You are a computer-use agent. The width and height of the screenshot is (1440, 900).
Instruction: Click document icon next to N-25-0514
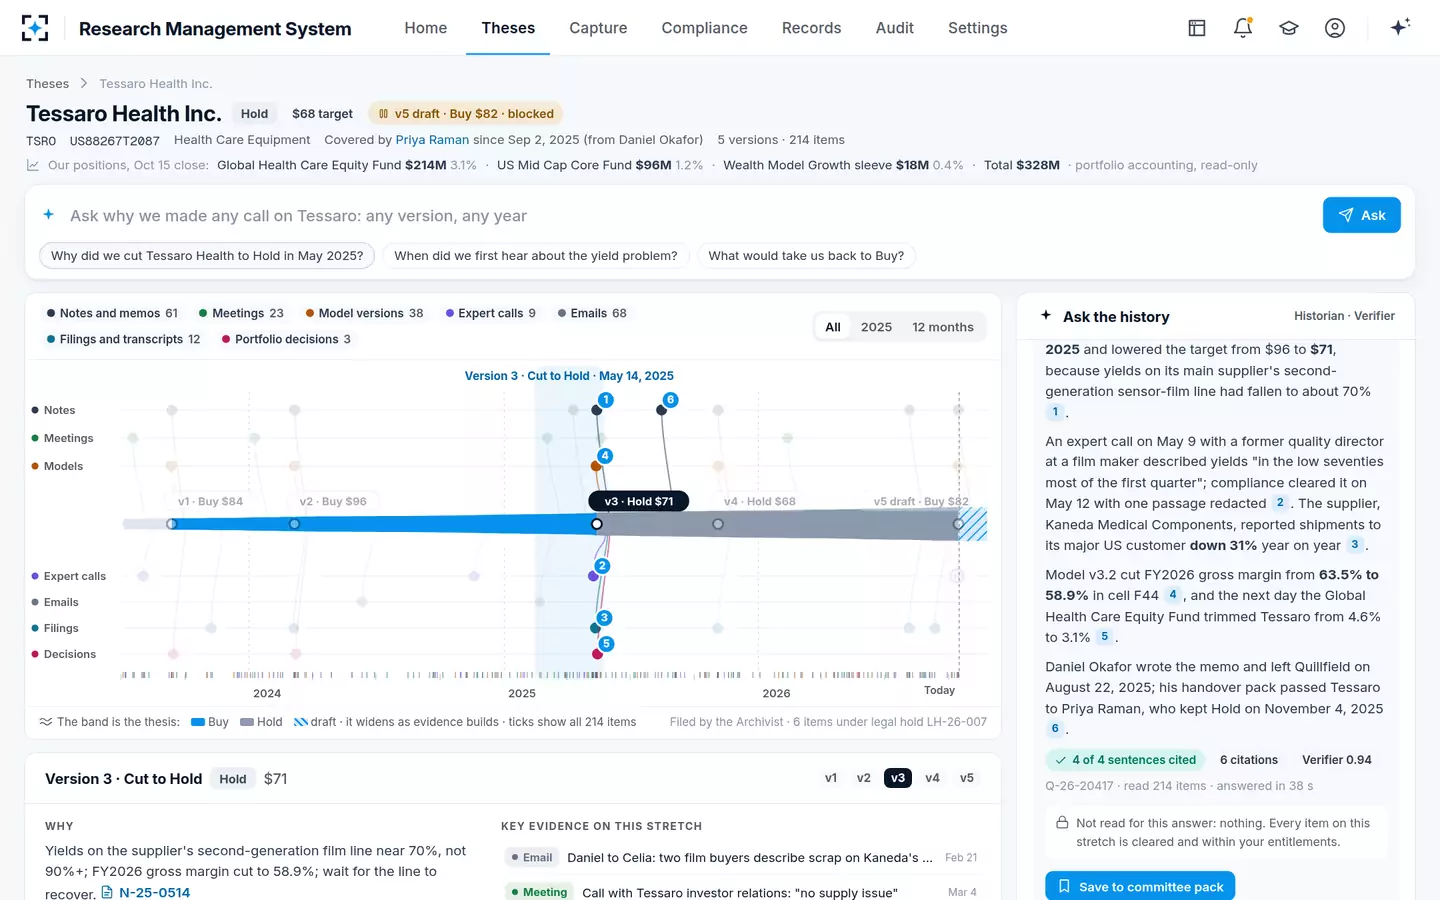107,892
